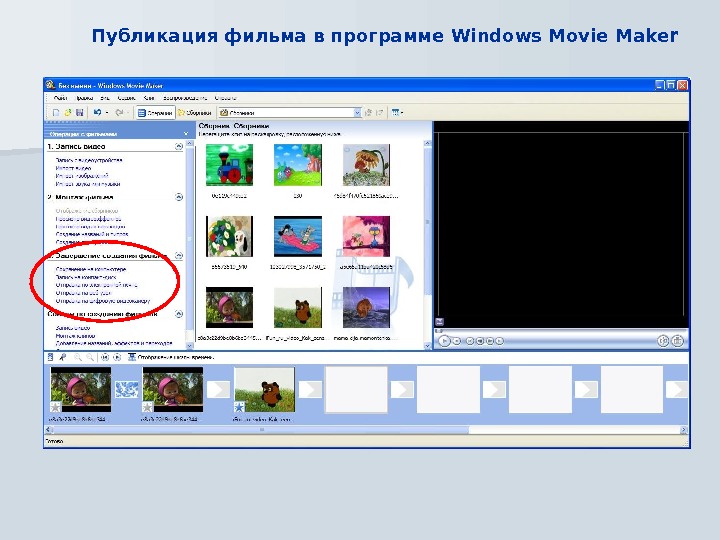Collapse the 1. Запись видео section
This screenshot has width=720, height=540.
click(x=179, y=146)
